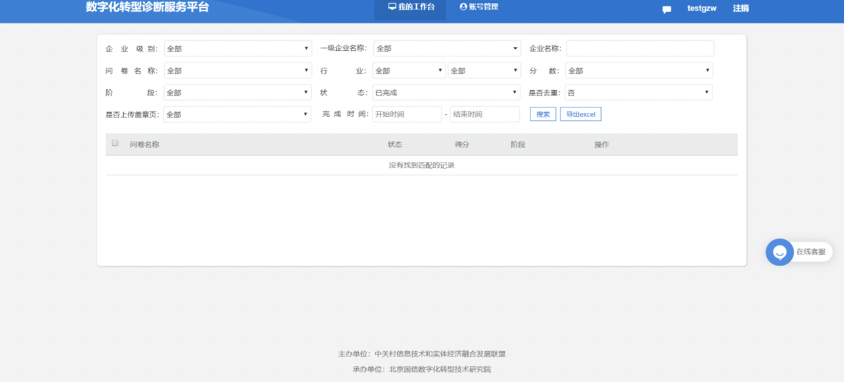Open the 阶段 dropdown
Viewport: 844px width, 382px height.
pyautogui.click(x=238, y=93)
